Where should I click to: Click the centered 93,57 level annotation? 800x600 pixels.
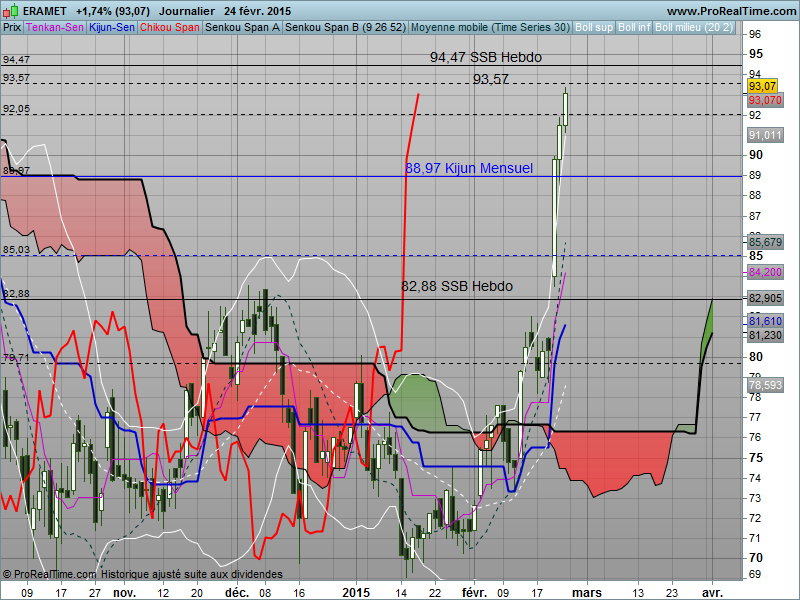pyautogui.click(x=490, y=79)
